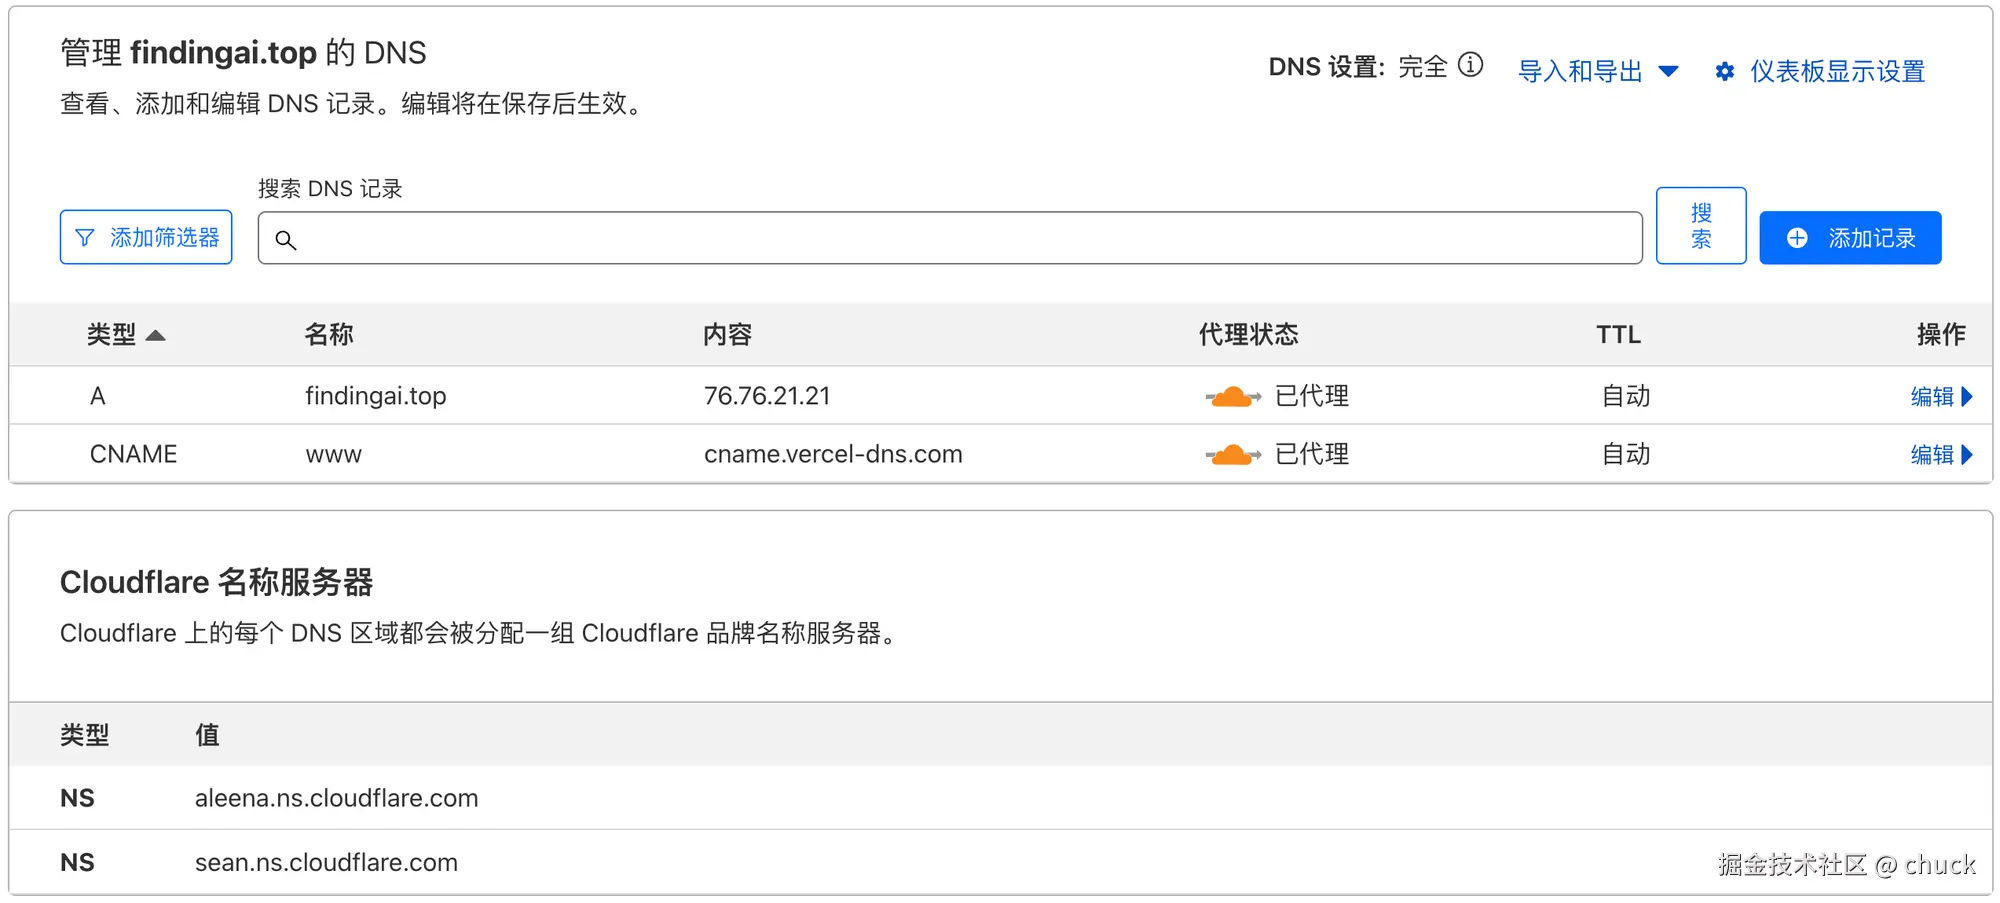Viewport: 2000px width, 903px height.
Task: Click into the DNS records search field
Action: 960,239
